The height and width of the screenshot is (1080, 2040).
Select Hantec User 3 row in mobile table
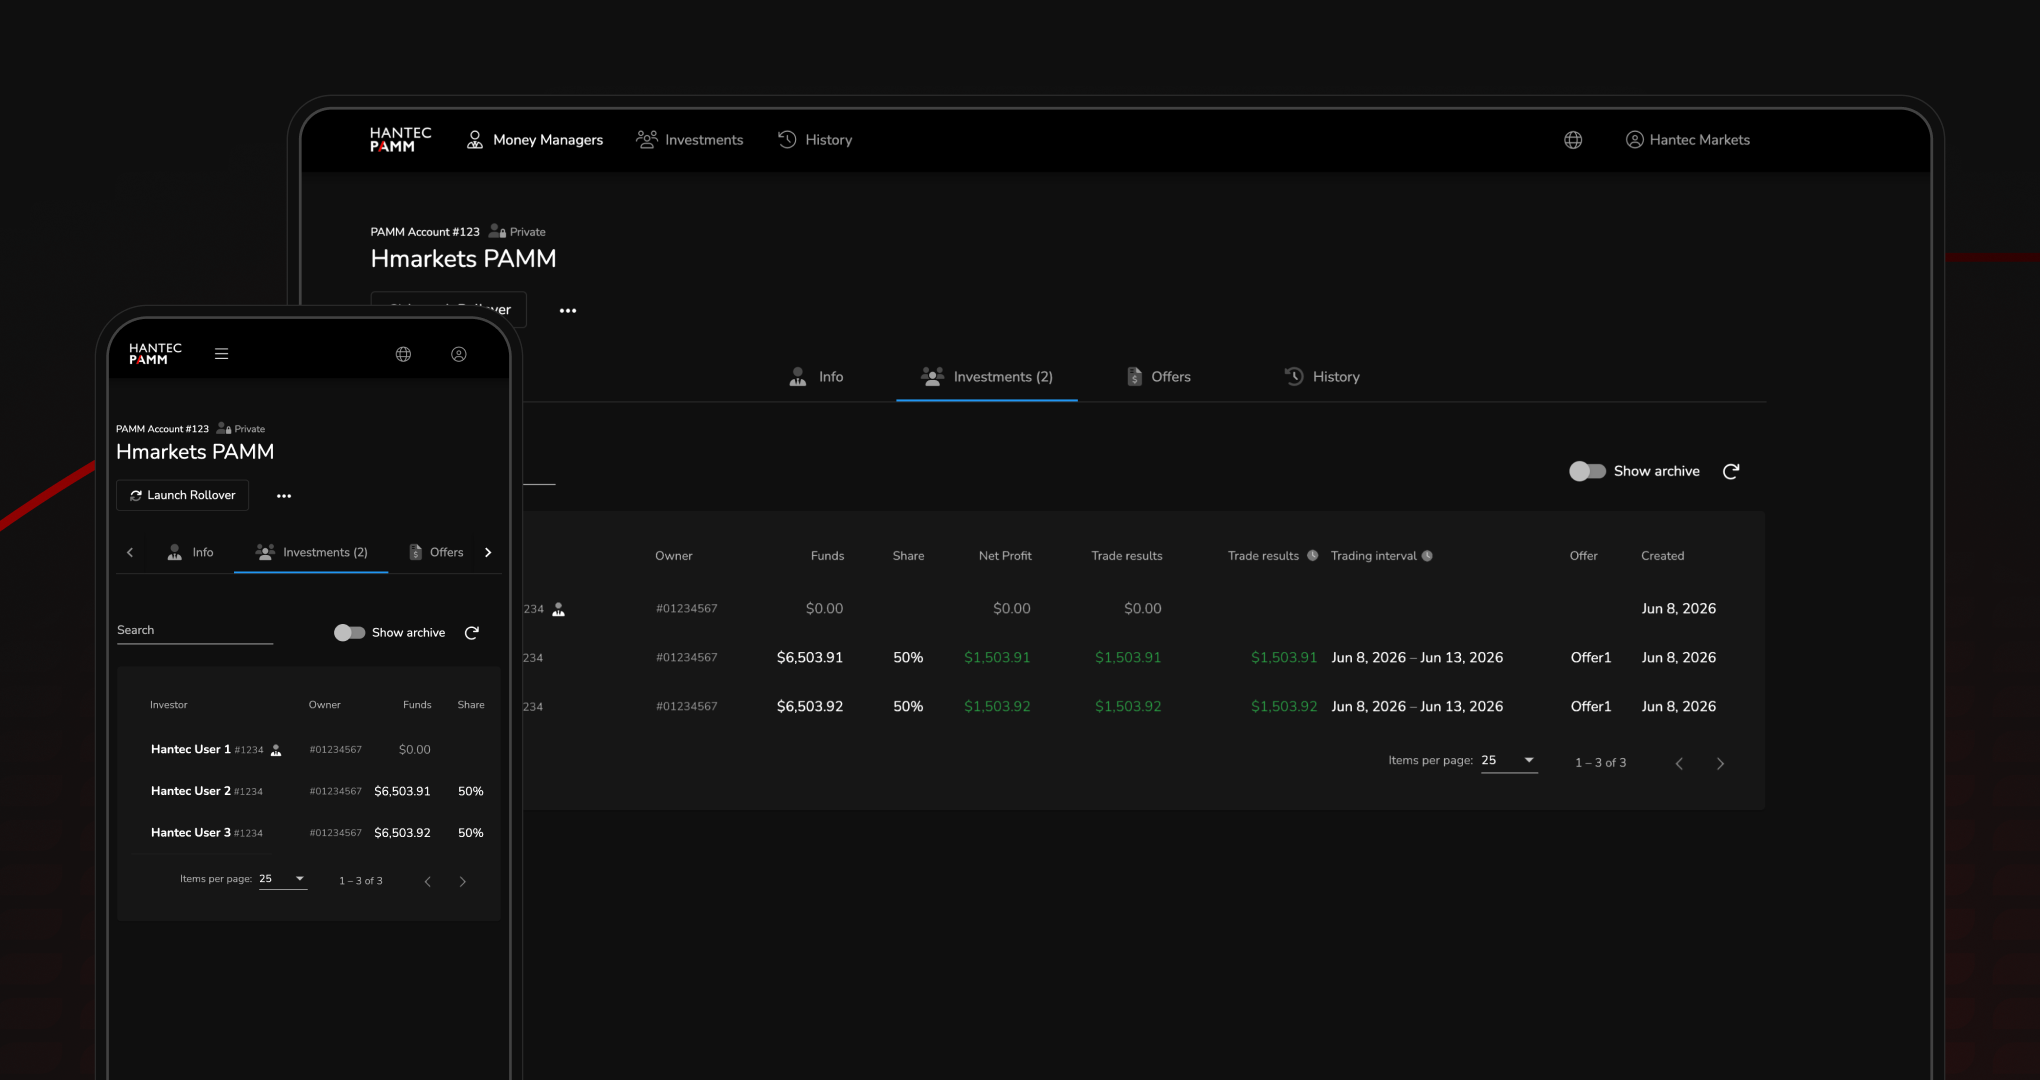(x=309, y=833)
